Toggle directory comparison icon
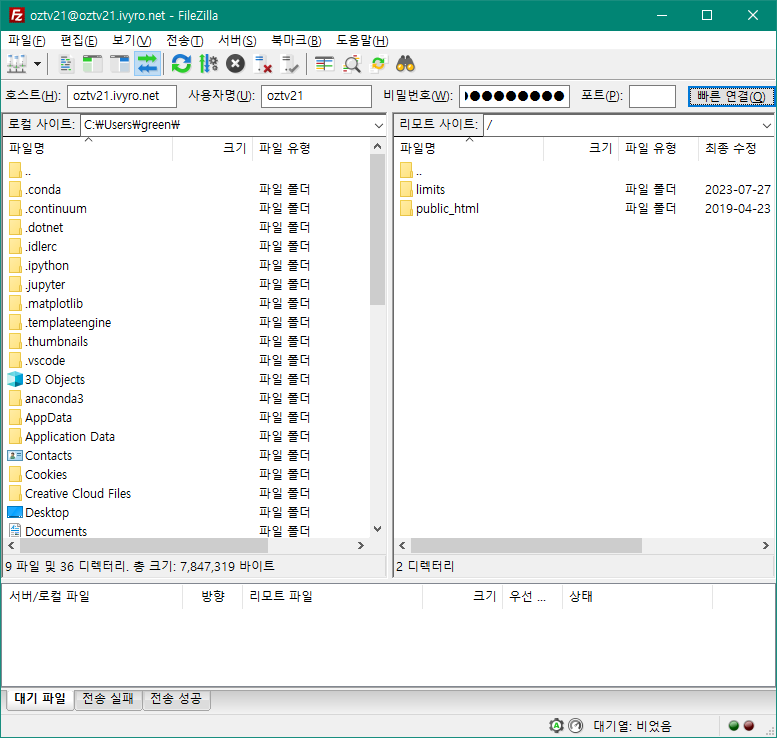Viewport: 777px width, 738px height. pyautogui.click(x=352, y=64)
